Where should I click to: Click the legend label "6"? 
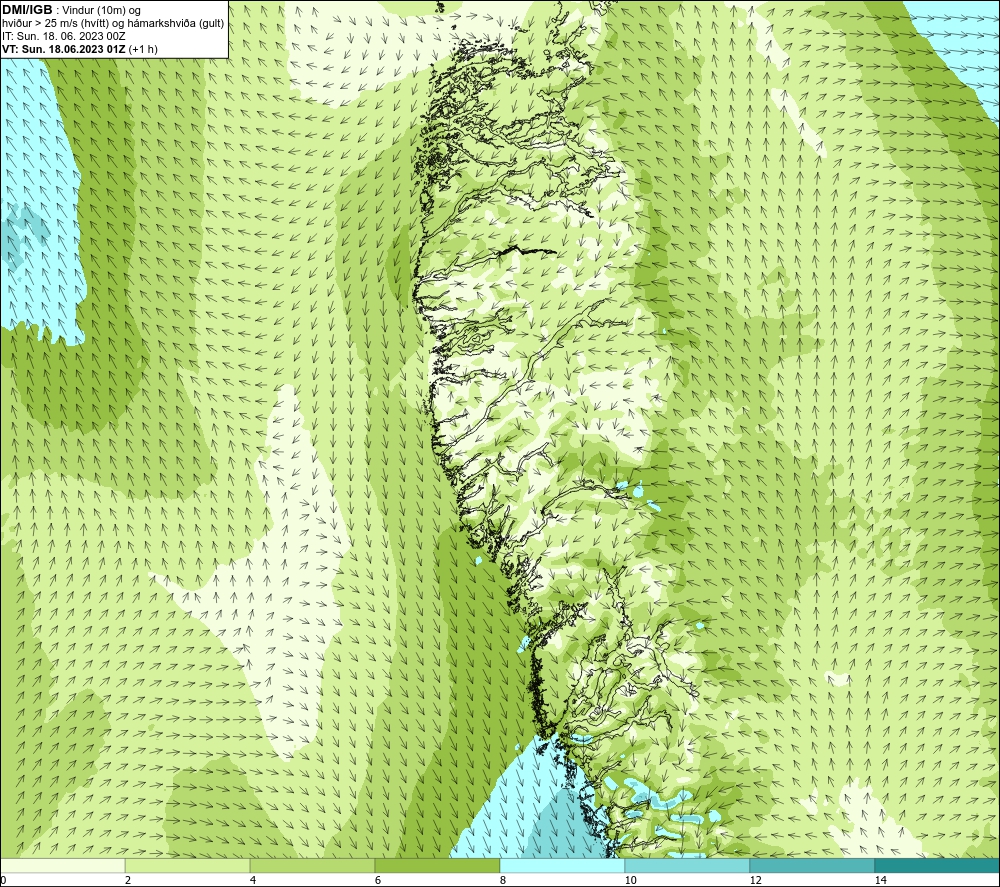point(378,880)
